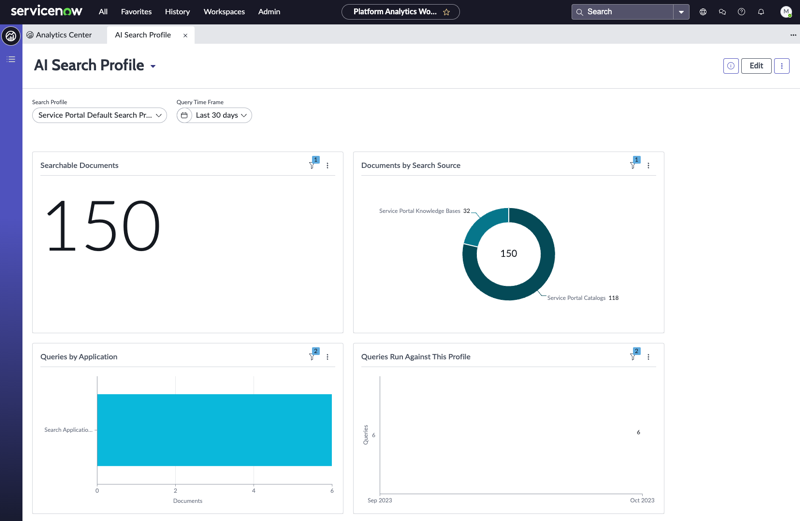
Task: Open the Queries by Application filter icon
Action: point(313,356)
